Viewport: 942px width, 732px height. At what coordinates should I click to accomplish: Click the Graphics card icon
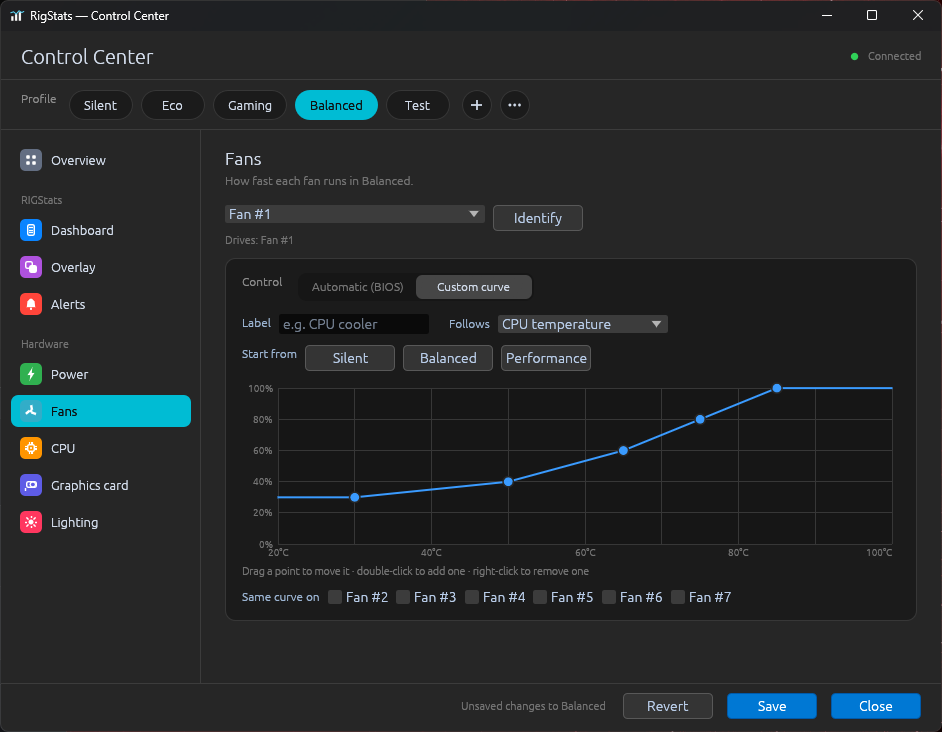[31, 485]
